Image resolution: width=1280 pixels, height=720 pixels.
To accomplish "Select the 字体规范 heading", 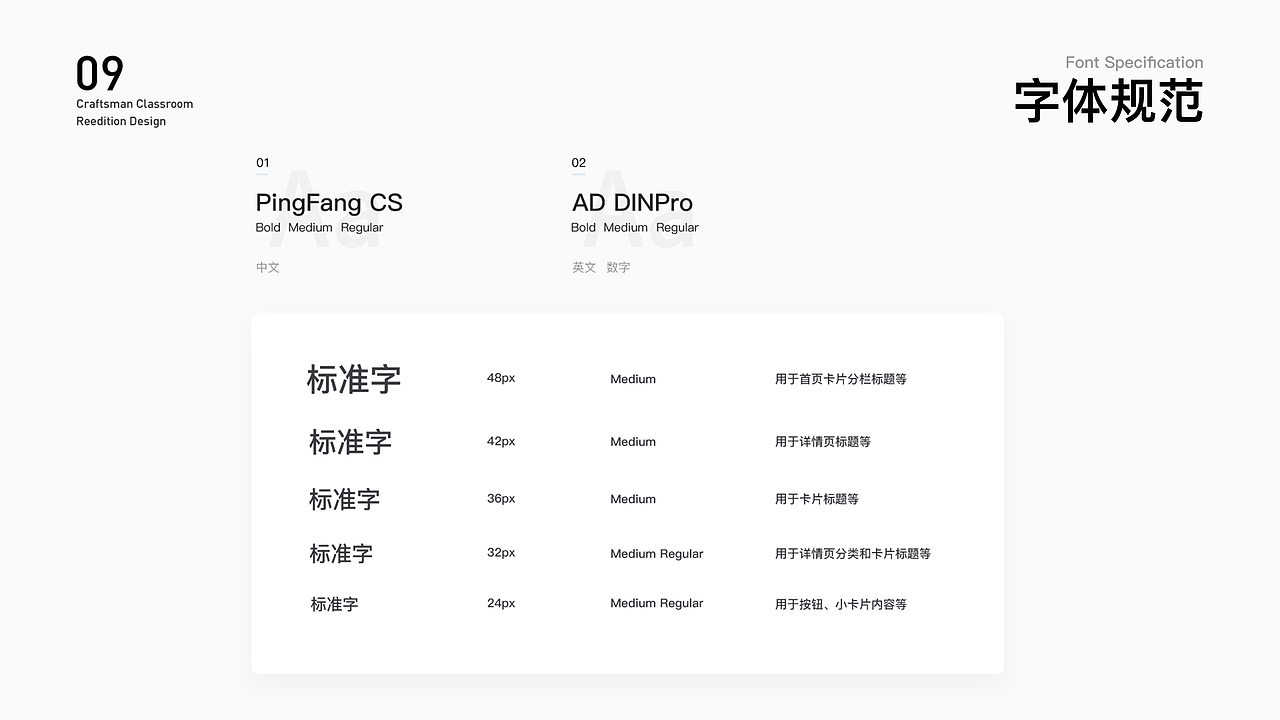I will click(x=1109, y=99).
